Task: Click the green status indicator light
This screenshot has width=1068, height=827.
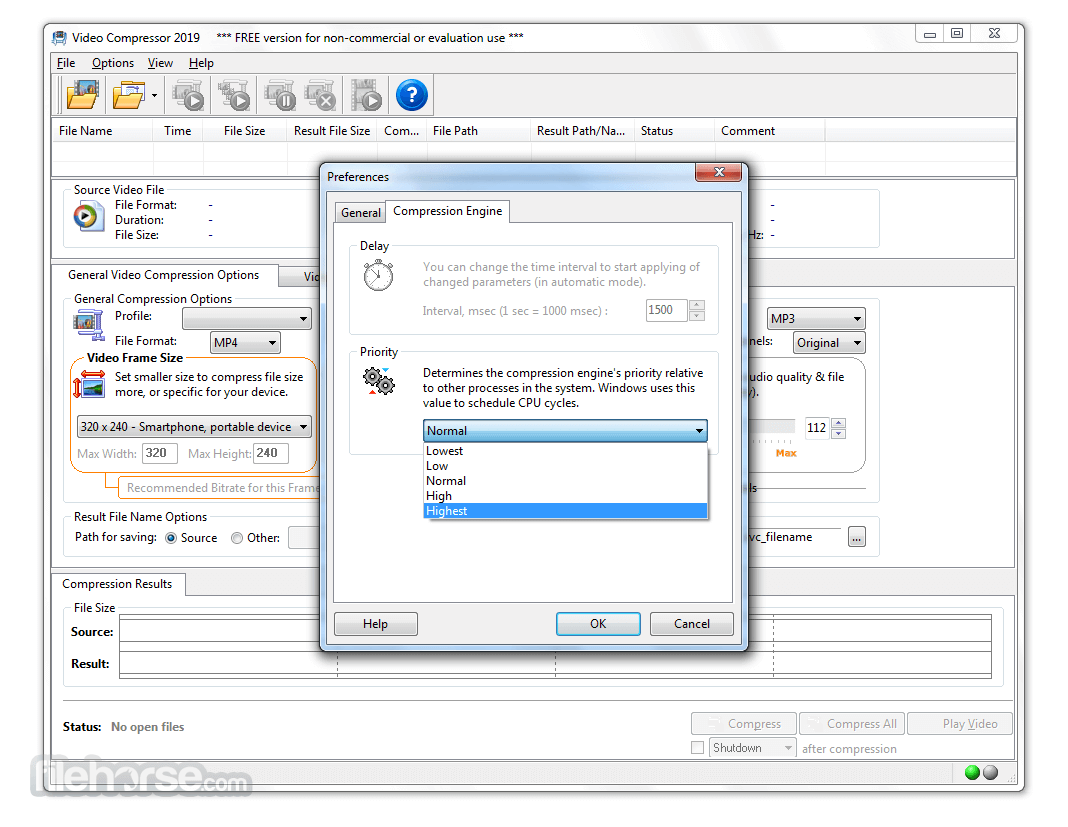Action: [972, 772]
